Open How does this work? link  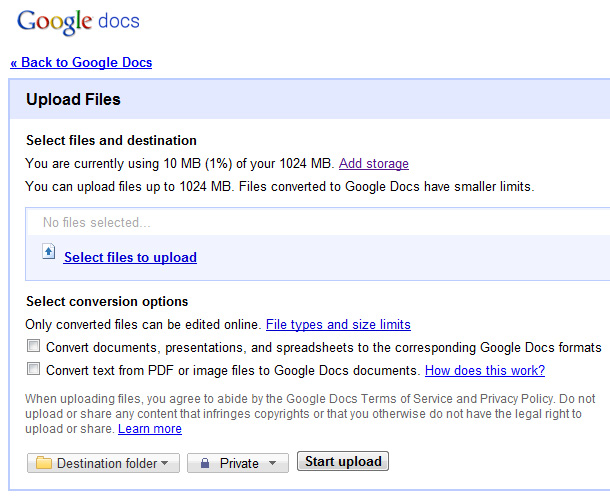point(485,370)
